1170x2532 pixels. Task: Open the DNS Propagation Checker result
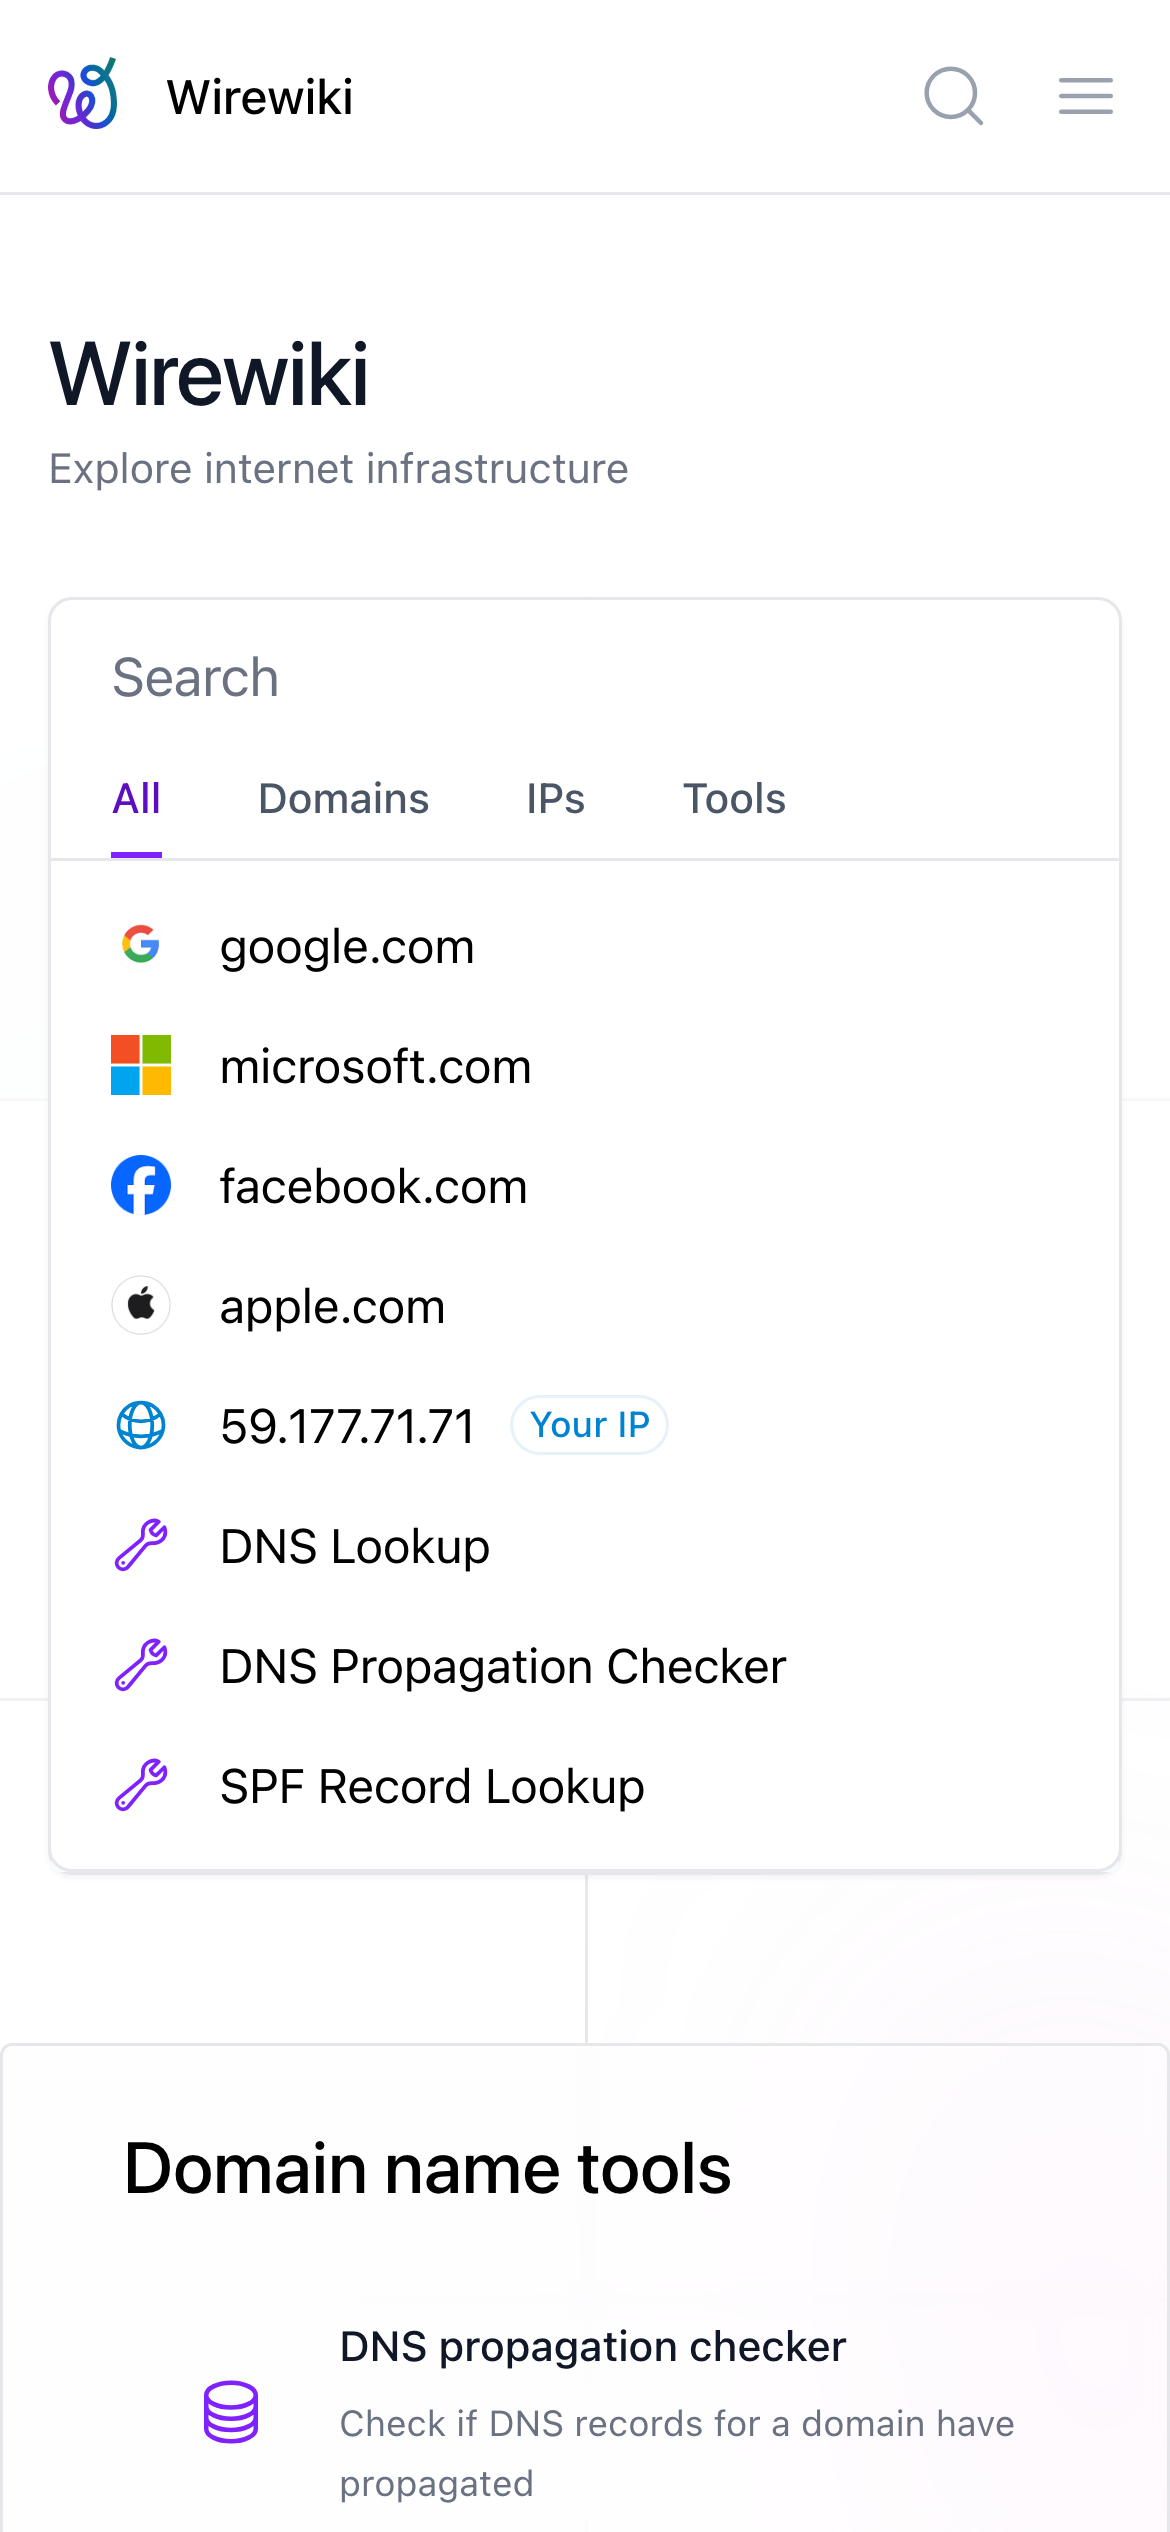click(x=502, y=1667)
